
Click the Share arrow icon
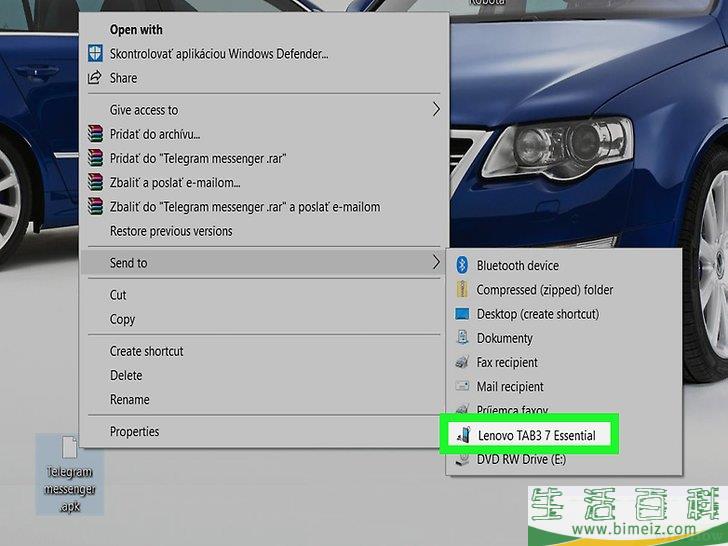(95, 78)
